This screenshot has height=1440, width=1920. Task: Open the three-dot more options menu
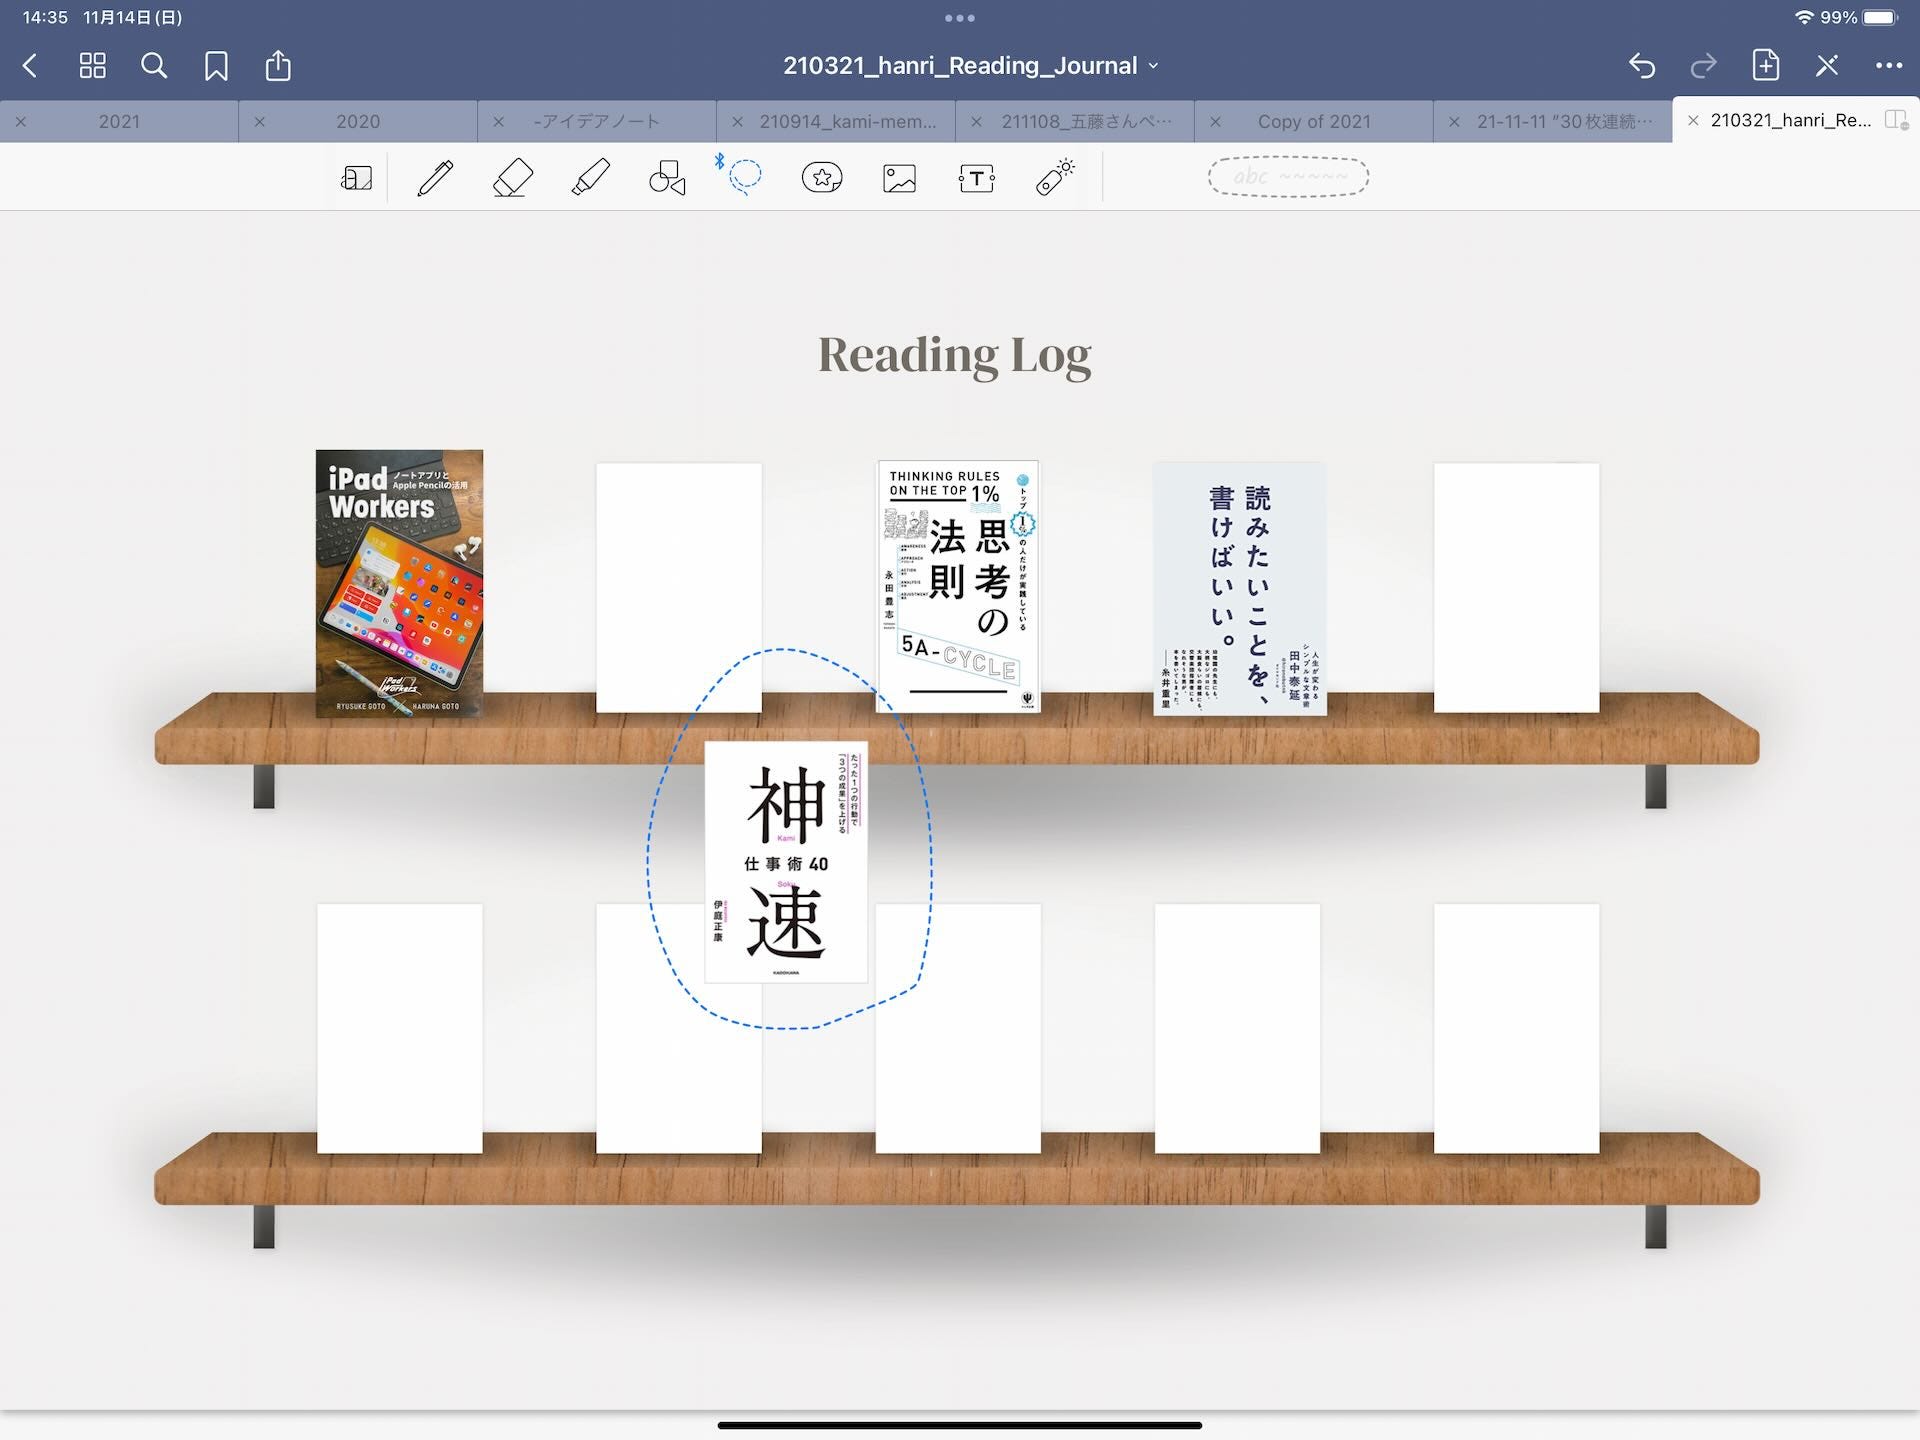click(x=1888, y=66)
